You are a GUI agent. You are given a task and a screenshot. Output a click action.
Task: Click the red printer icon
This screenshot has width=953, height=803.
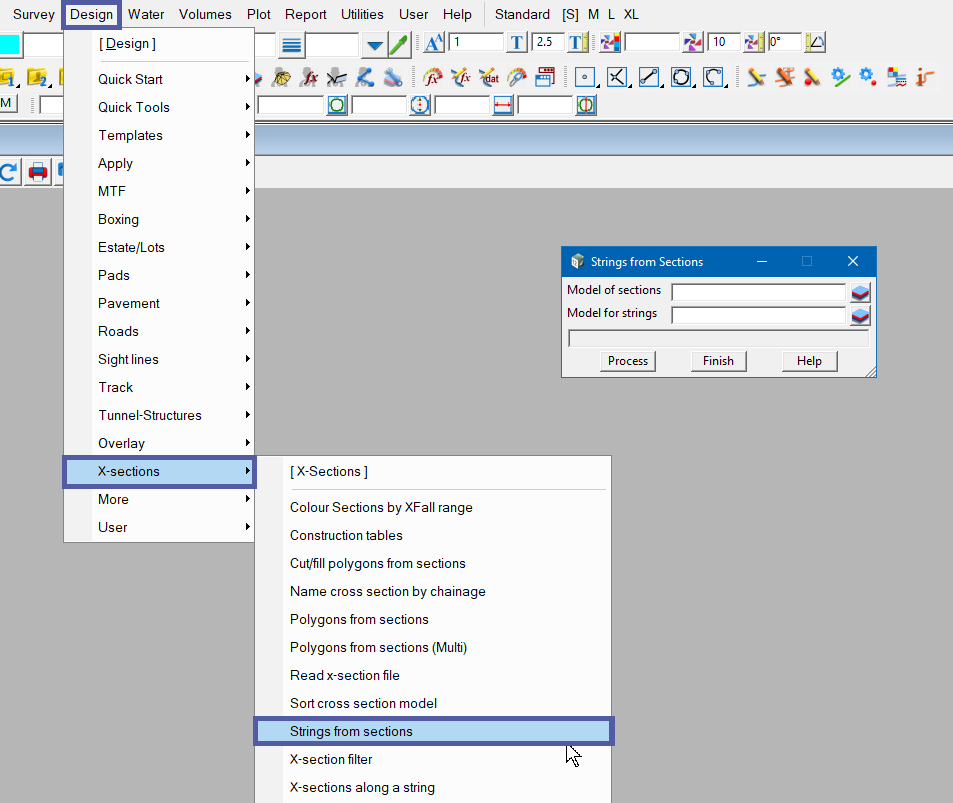click(x=38, y=171)
